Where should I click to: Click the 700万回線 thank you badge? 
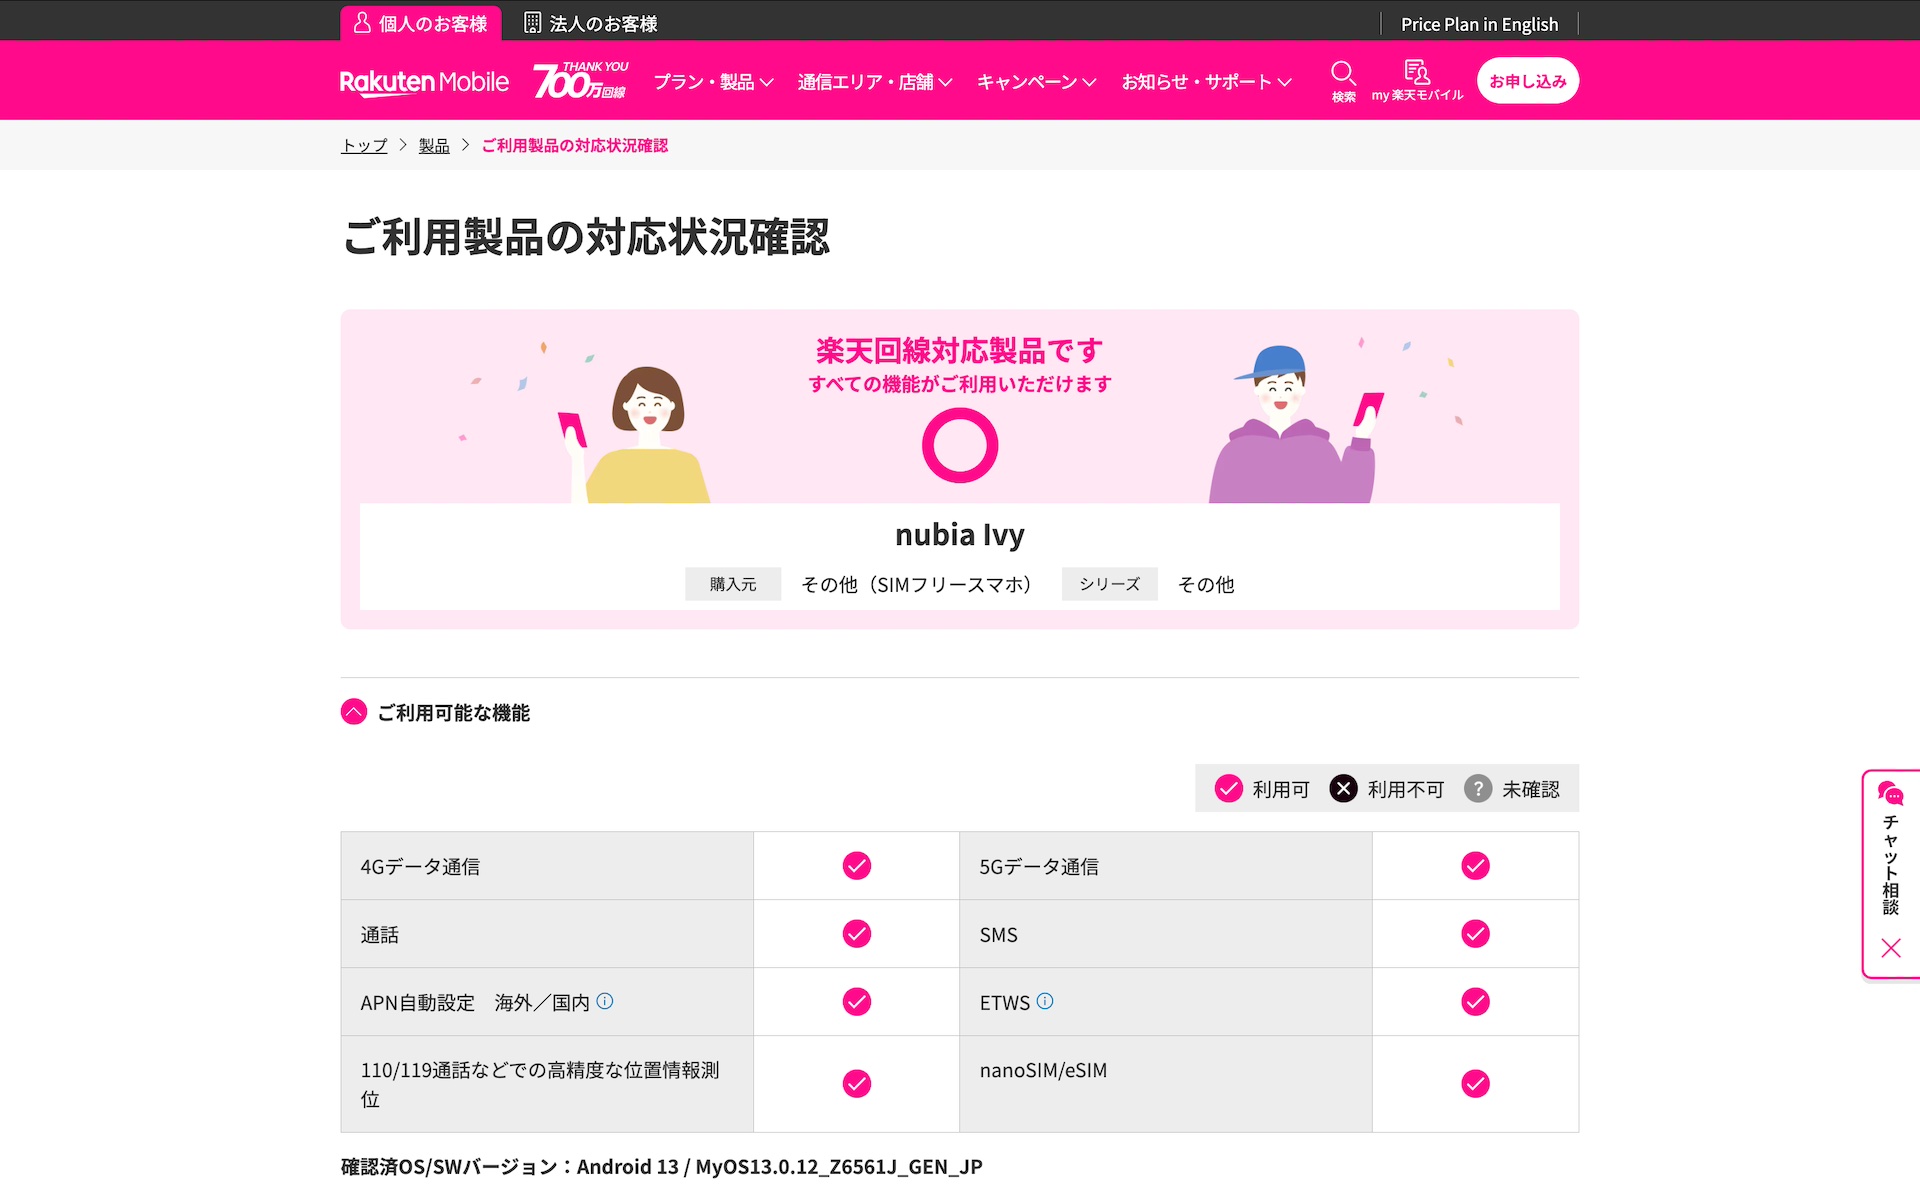tap(581, 81)
